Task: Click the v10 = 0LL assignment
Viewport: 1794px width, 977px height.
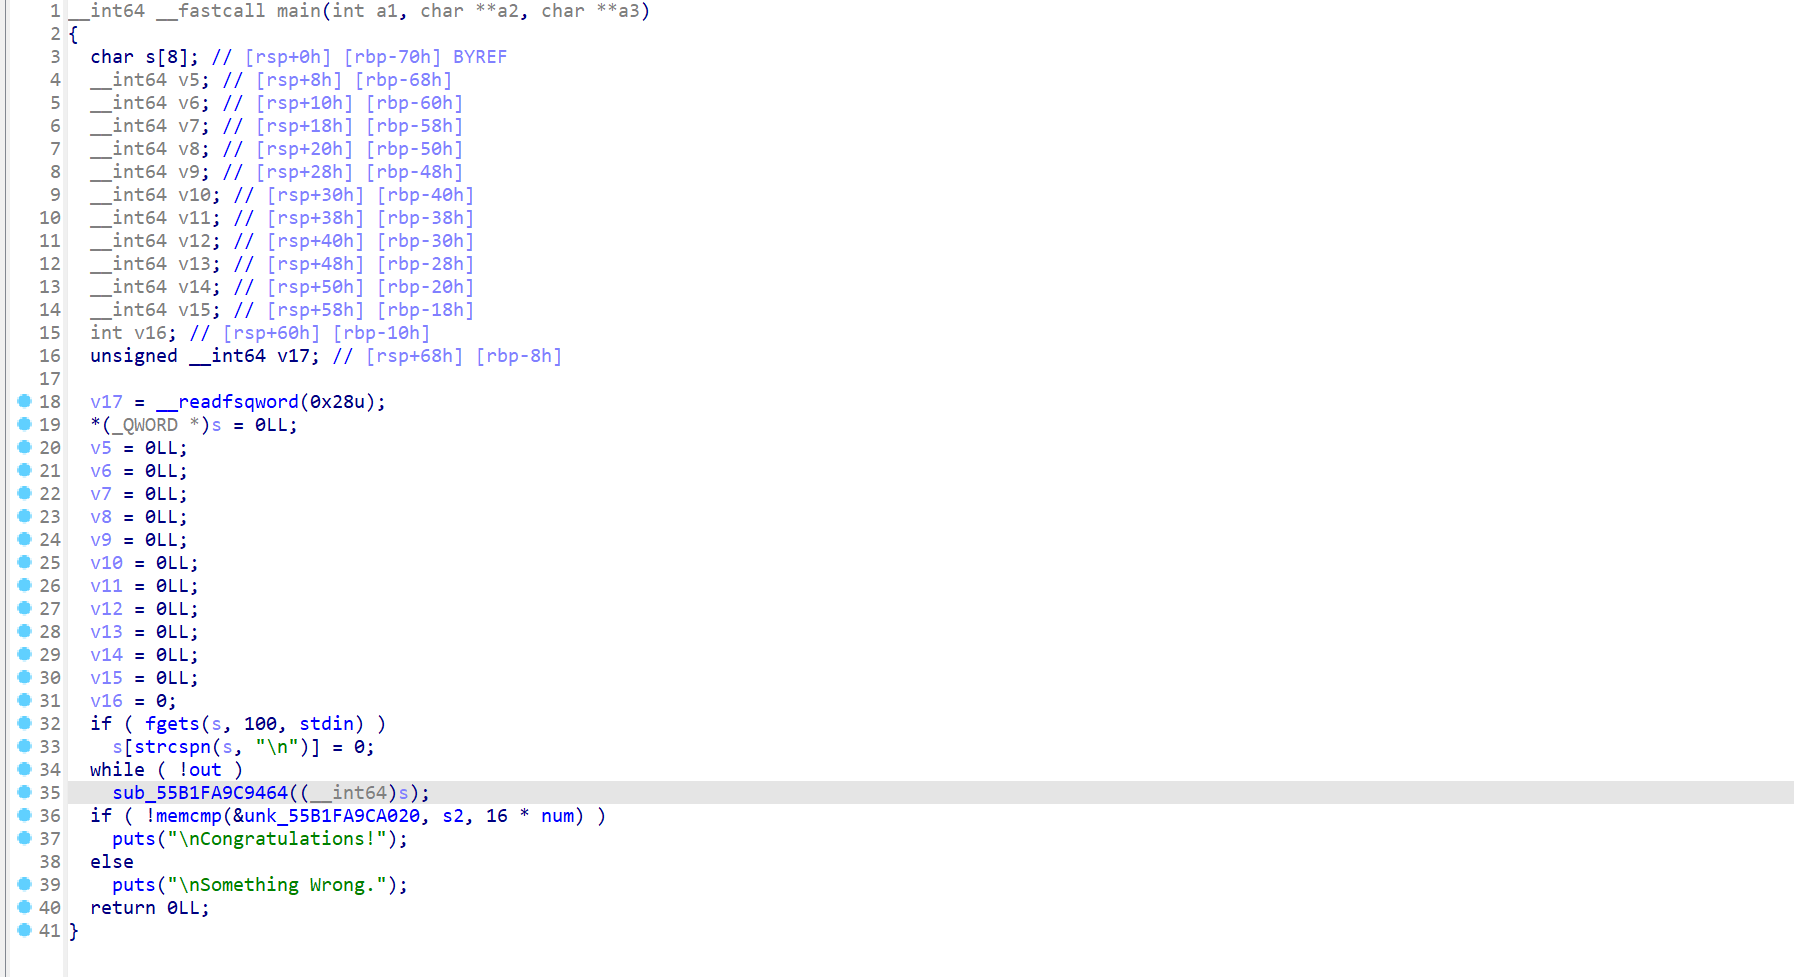Action: click(144, 563)
